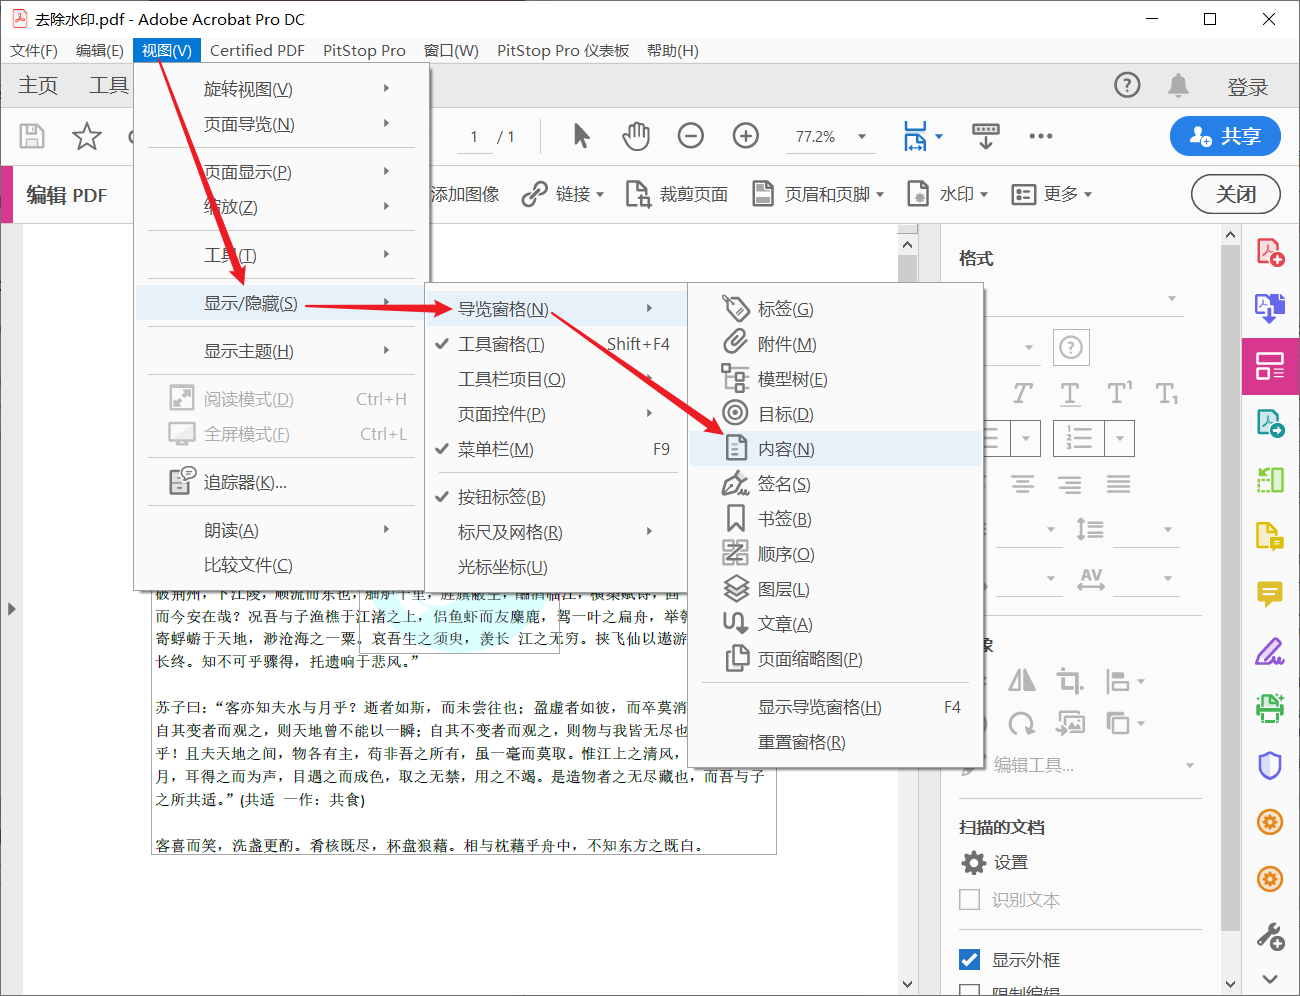Open the 窗口 menu
The height and width of the screenshot is (996, 1300).
(x=451, y=50)
